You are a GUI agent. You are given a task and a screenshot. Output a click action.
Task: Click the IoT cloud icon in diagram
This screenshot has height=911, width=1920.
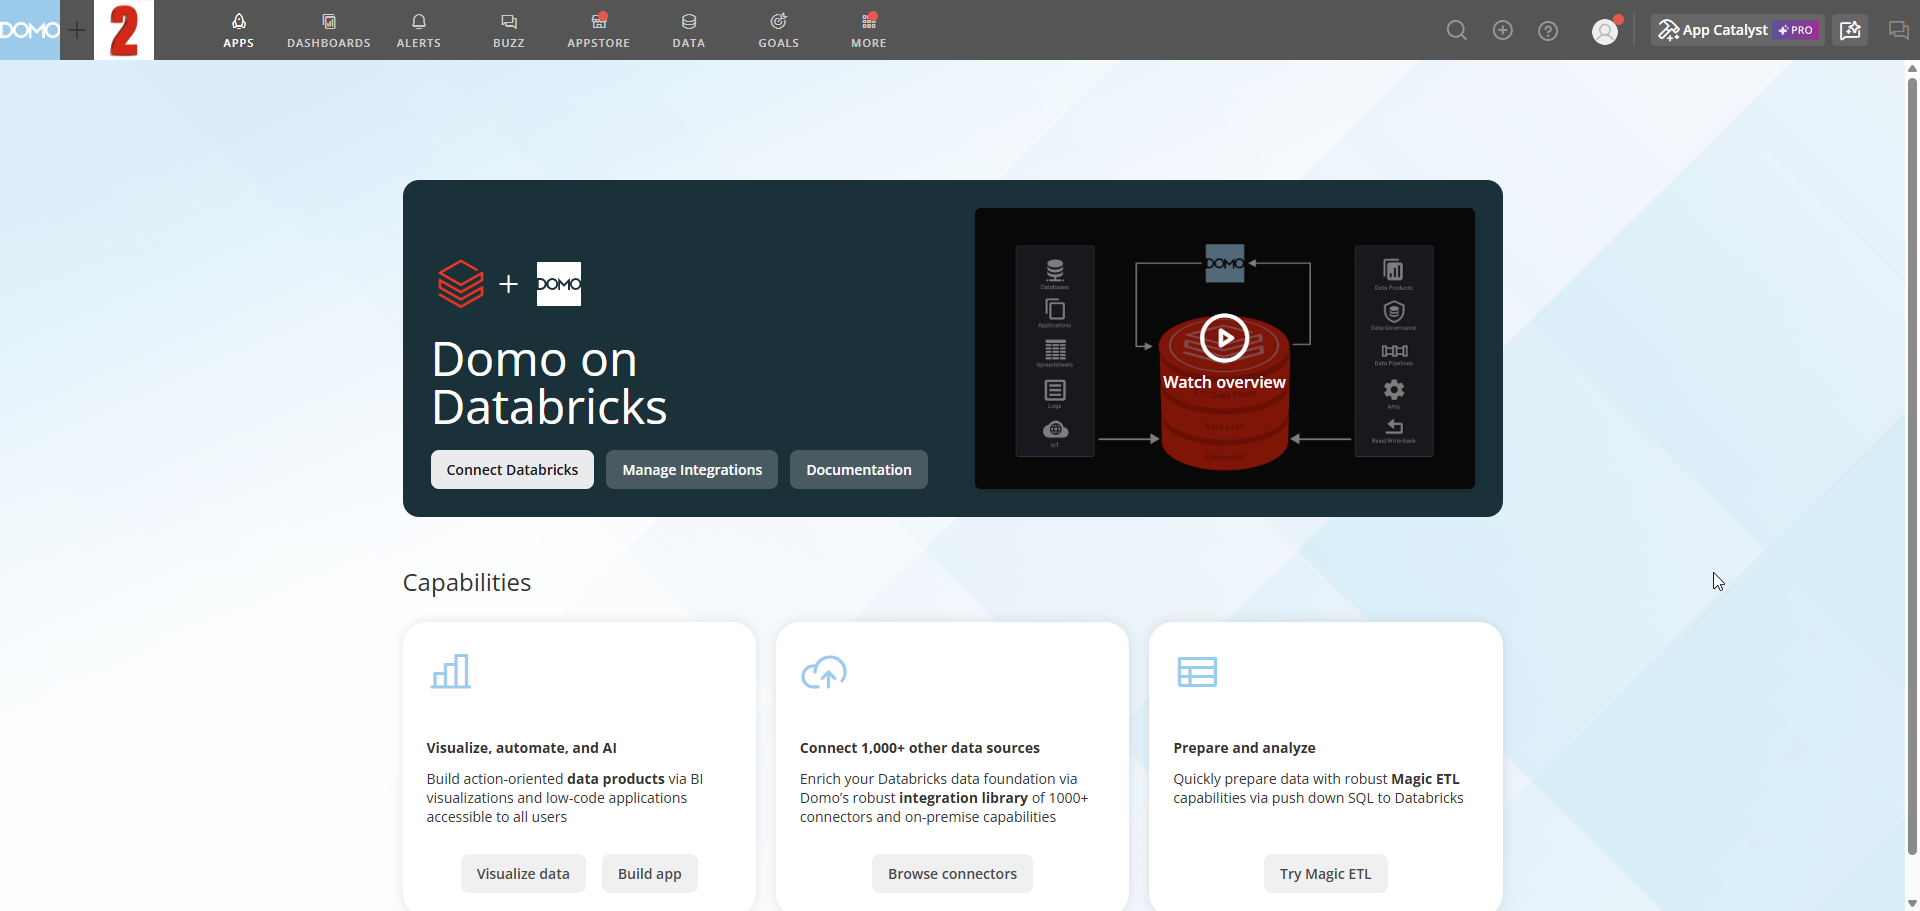pos(1055,430)
